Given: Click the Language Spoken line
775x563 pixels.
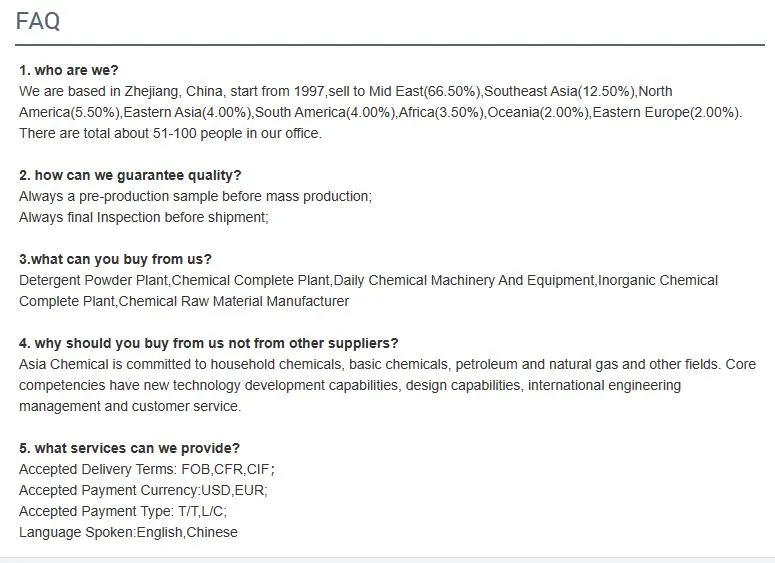Looking at the screenshot, I should tap(128, 532).
